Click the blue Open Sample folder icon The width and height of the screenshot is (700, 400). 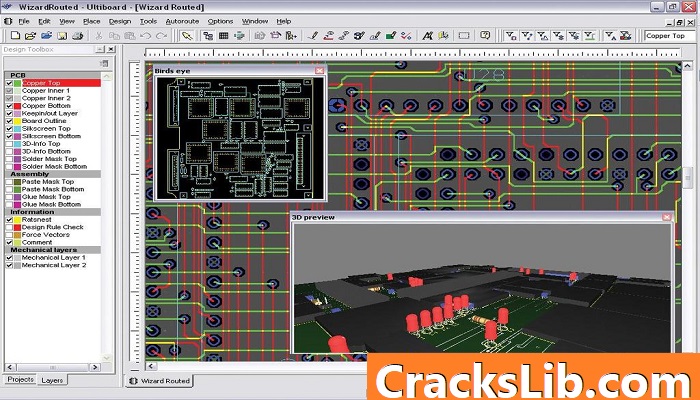click(x=46, y=36)
